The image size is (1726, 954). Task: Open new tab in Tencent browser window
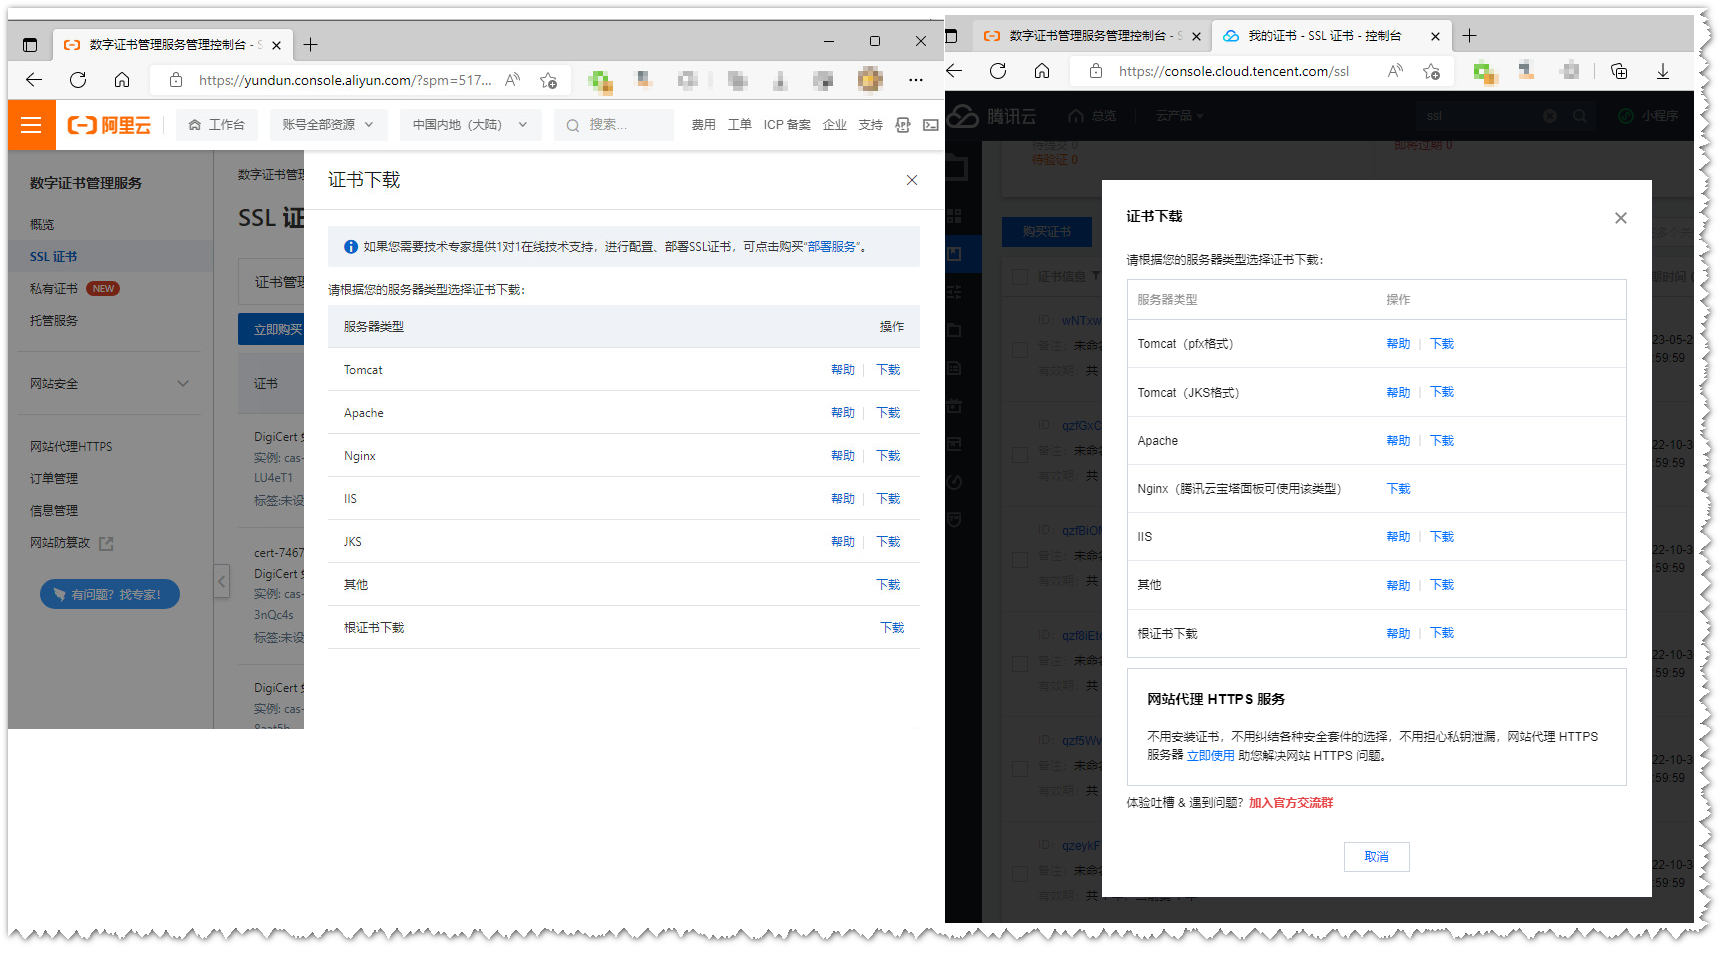coord(1469,36)
